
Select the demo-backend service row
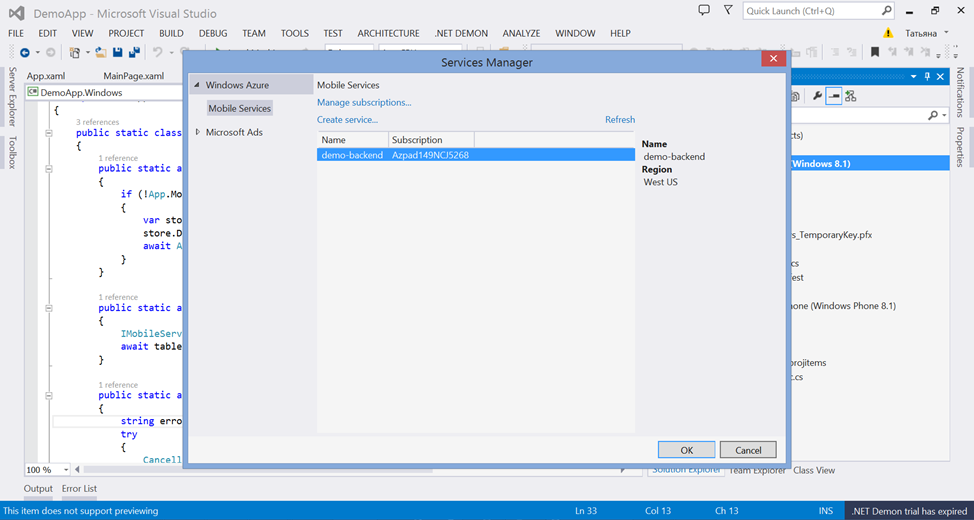(476, 155)
